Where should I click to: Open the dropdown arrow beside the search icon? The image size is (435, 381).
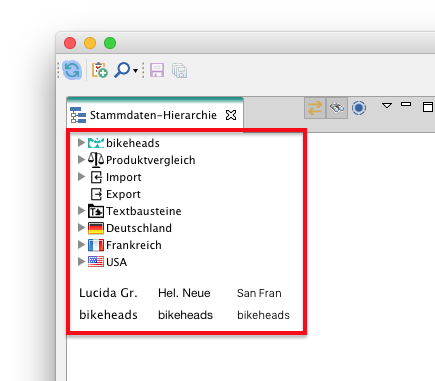[x=135, y=71]
